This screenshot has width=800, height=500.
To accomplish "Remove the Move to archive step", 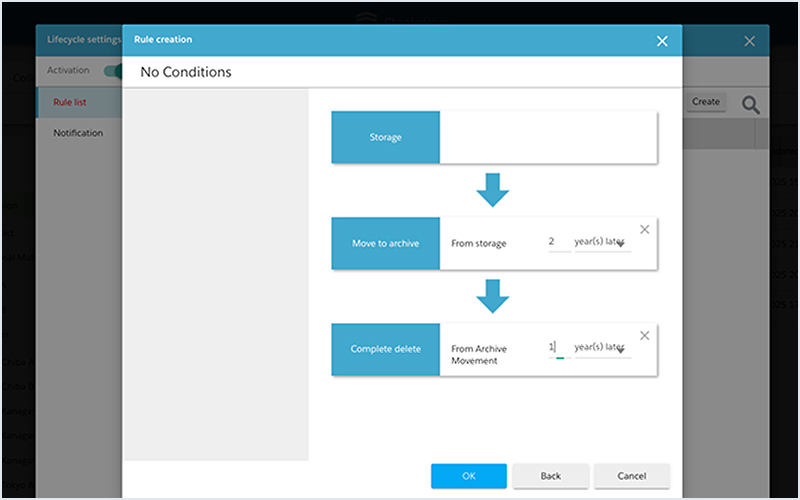I will tap(644, 230).
